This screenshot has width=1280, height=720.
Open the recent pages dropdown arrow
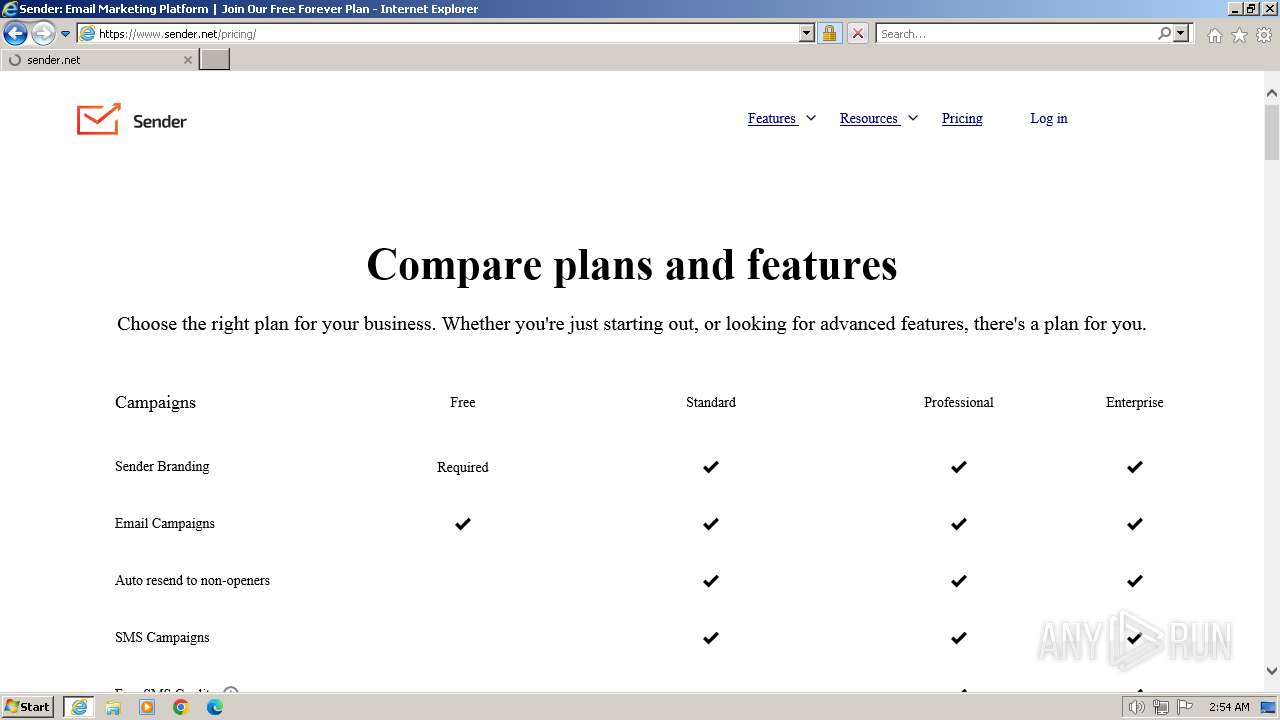tap(66, 34)
